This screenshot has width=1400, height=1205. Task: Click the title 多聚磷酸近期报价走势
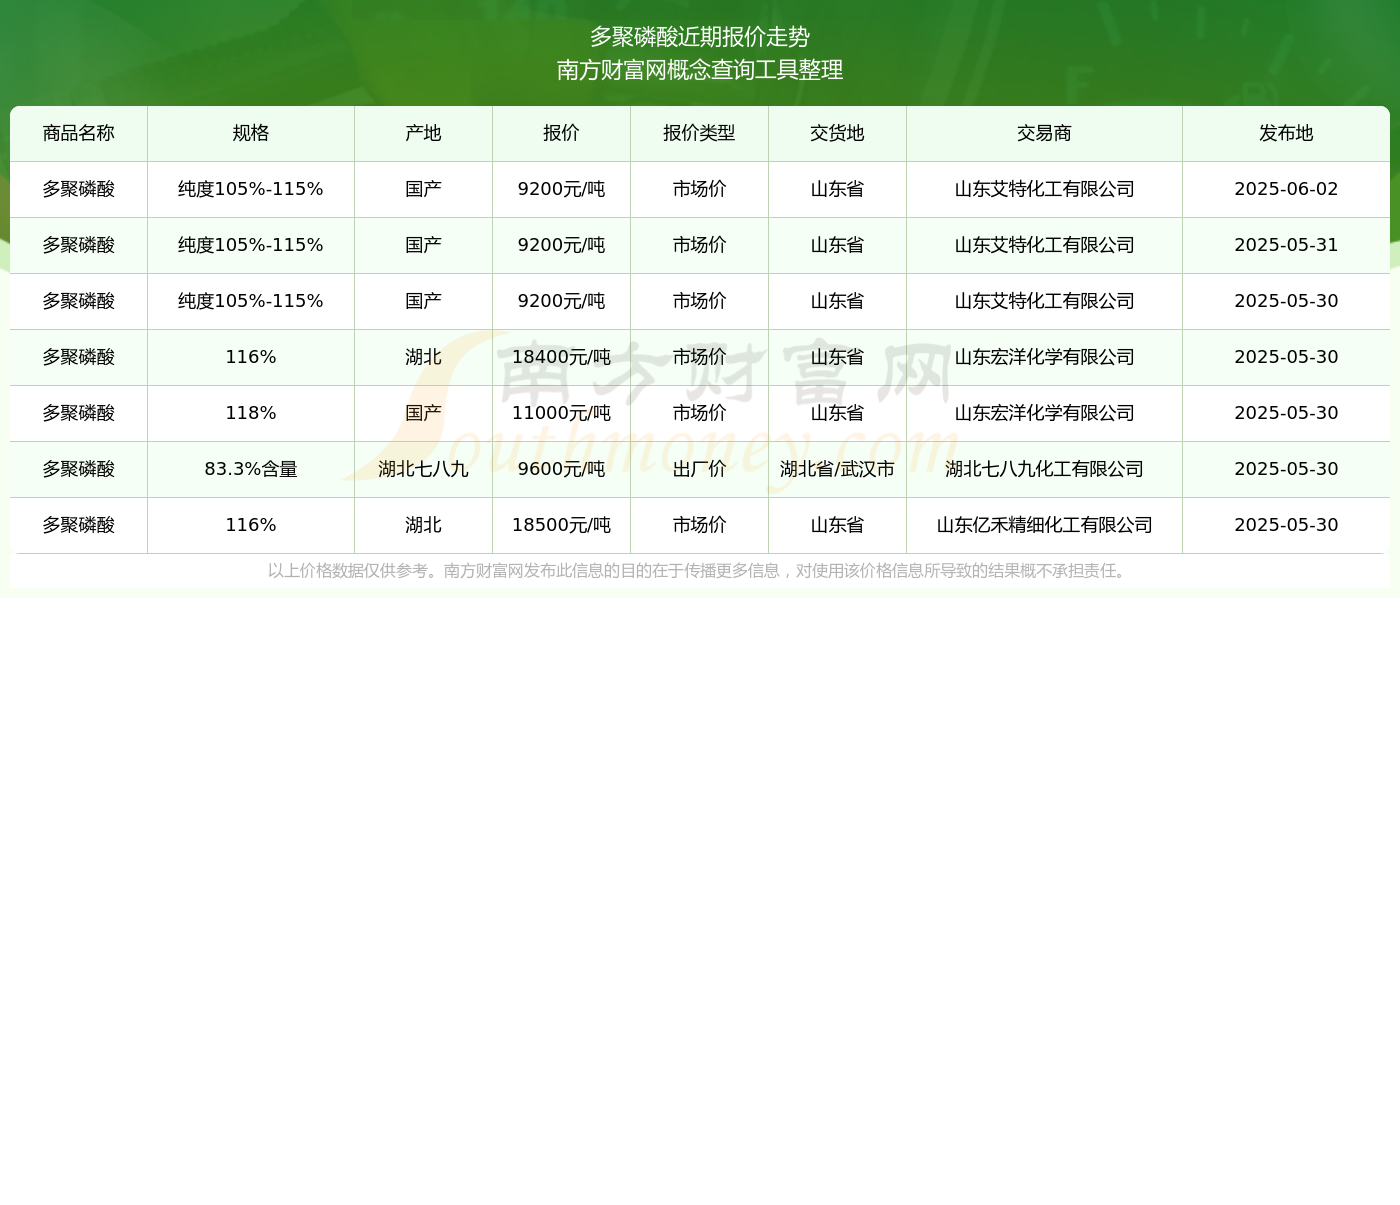(700, 37)
